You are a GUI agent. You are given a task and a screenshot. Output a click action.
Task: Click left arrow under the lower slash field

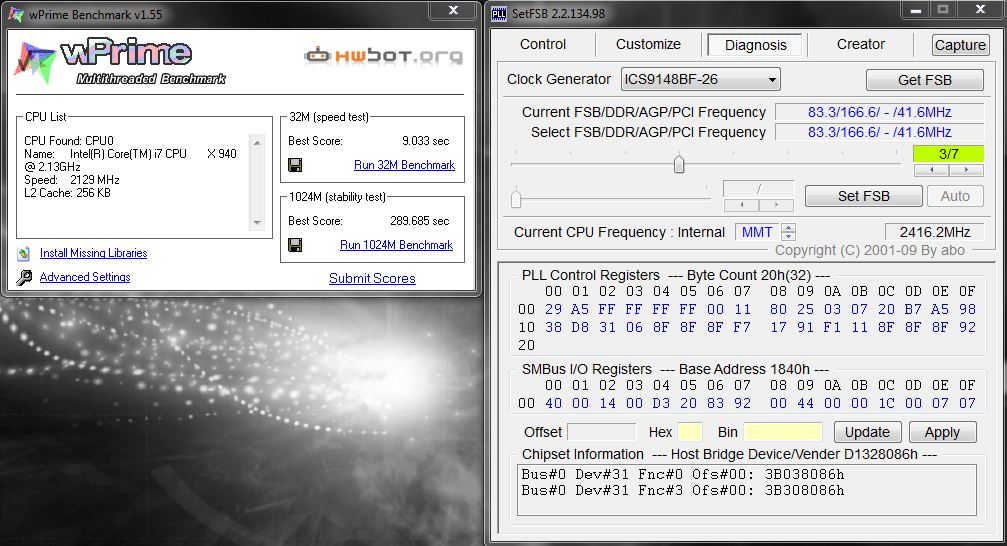(x=742, y=205)
